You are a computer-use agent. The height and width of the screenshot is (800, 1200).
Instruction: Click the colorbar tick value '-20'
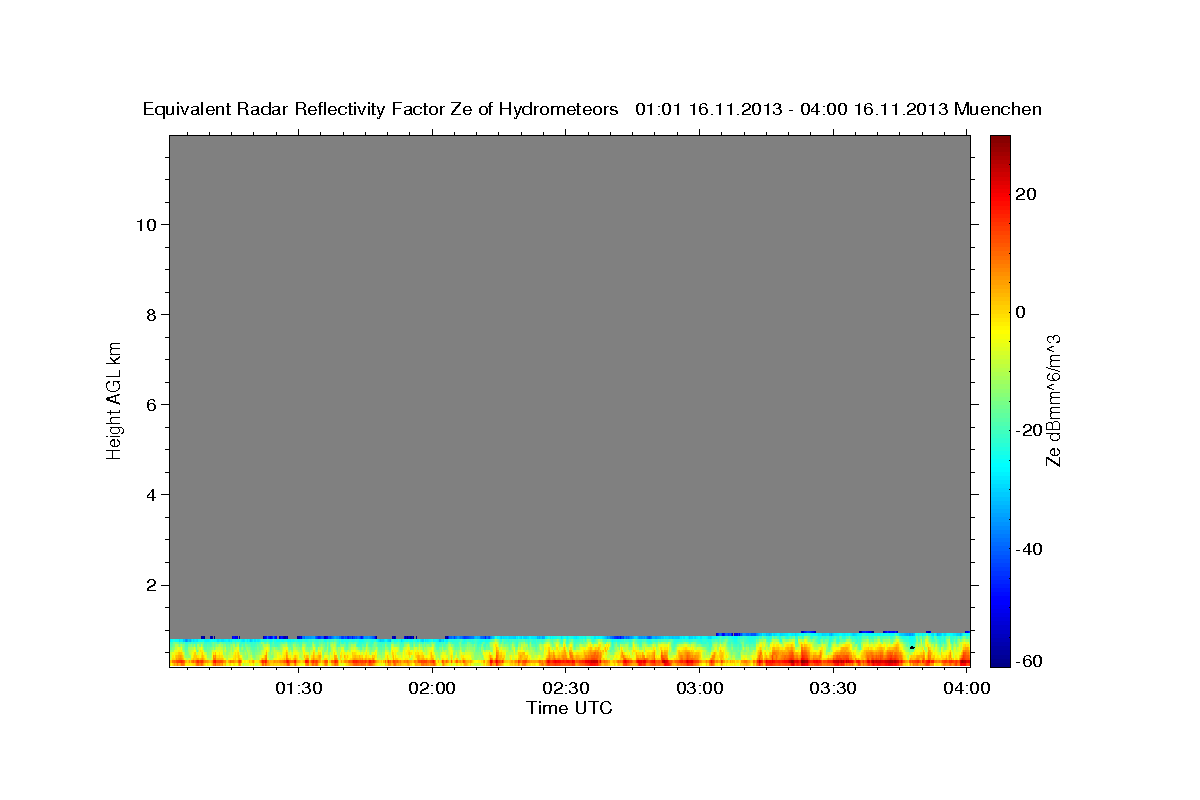click(1029, 430)
